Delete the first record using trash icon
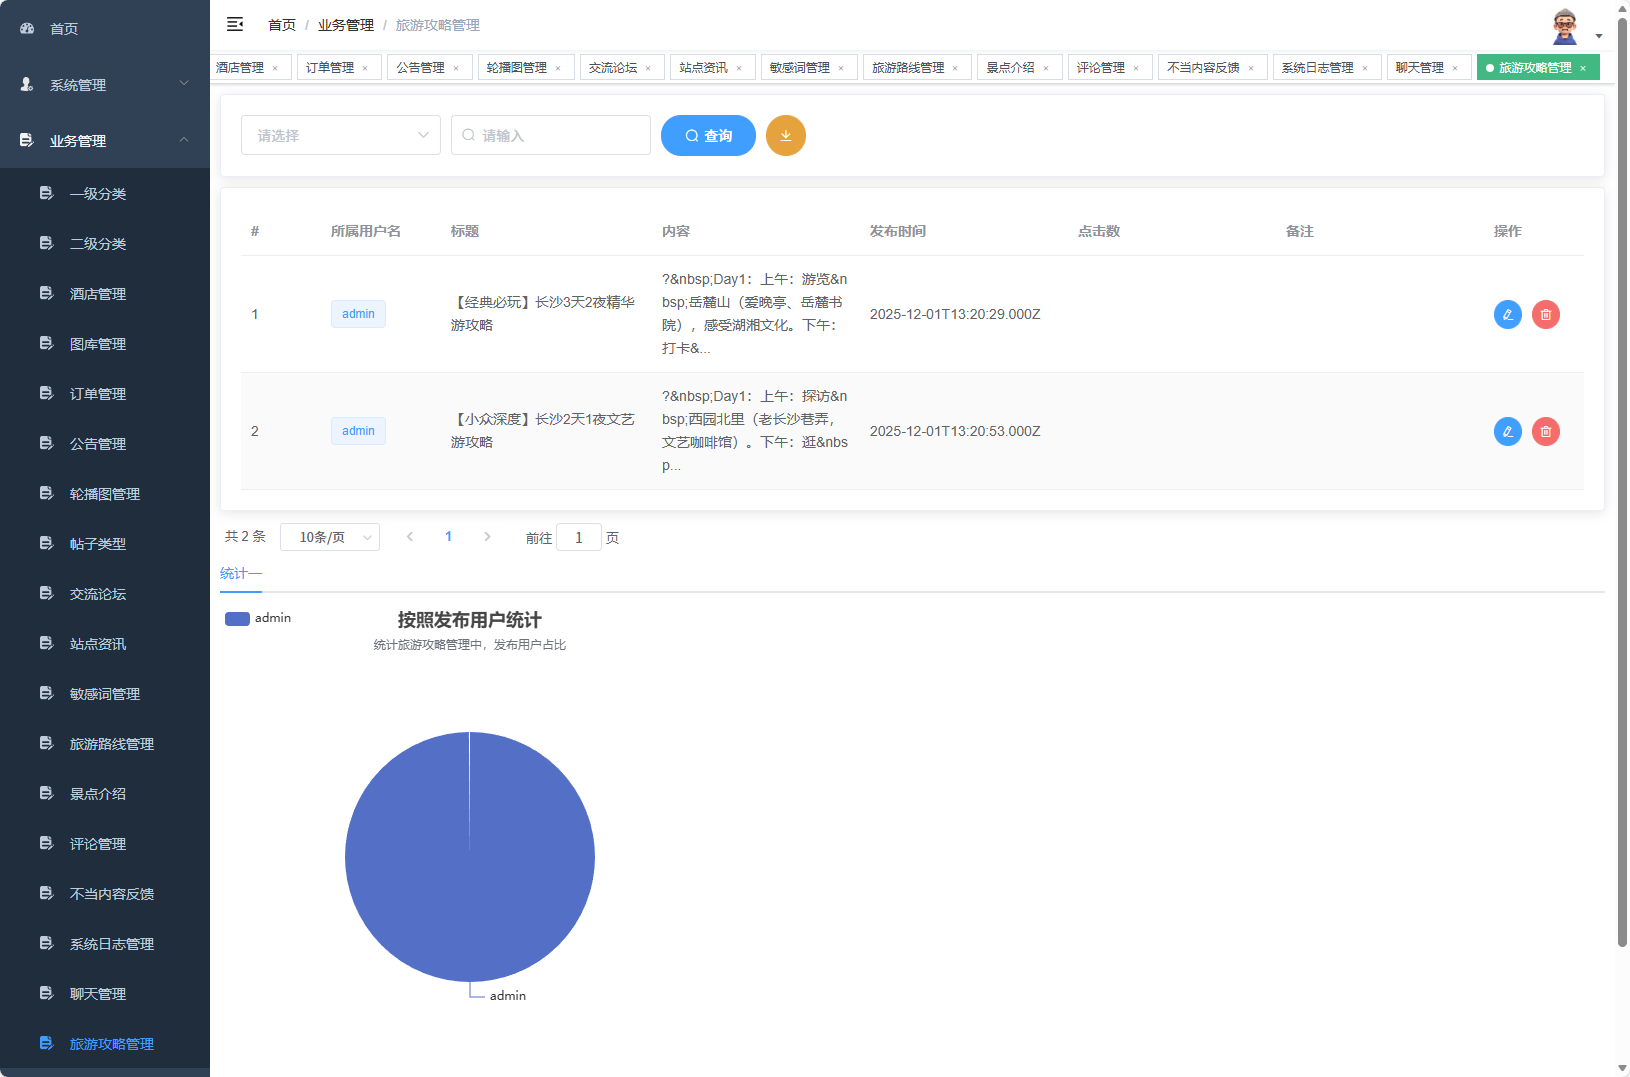The image size is (1630, 1077). [1545, 314]
